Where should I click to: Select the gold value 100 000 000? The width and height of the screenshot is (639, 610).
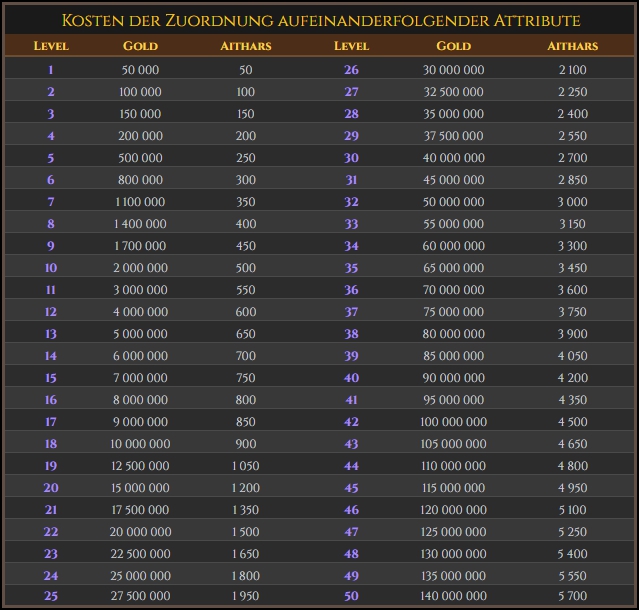pyautogui.click(x=454, y=422)
